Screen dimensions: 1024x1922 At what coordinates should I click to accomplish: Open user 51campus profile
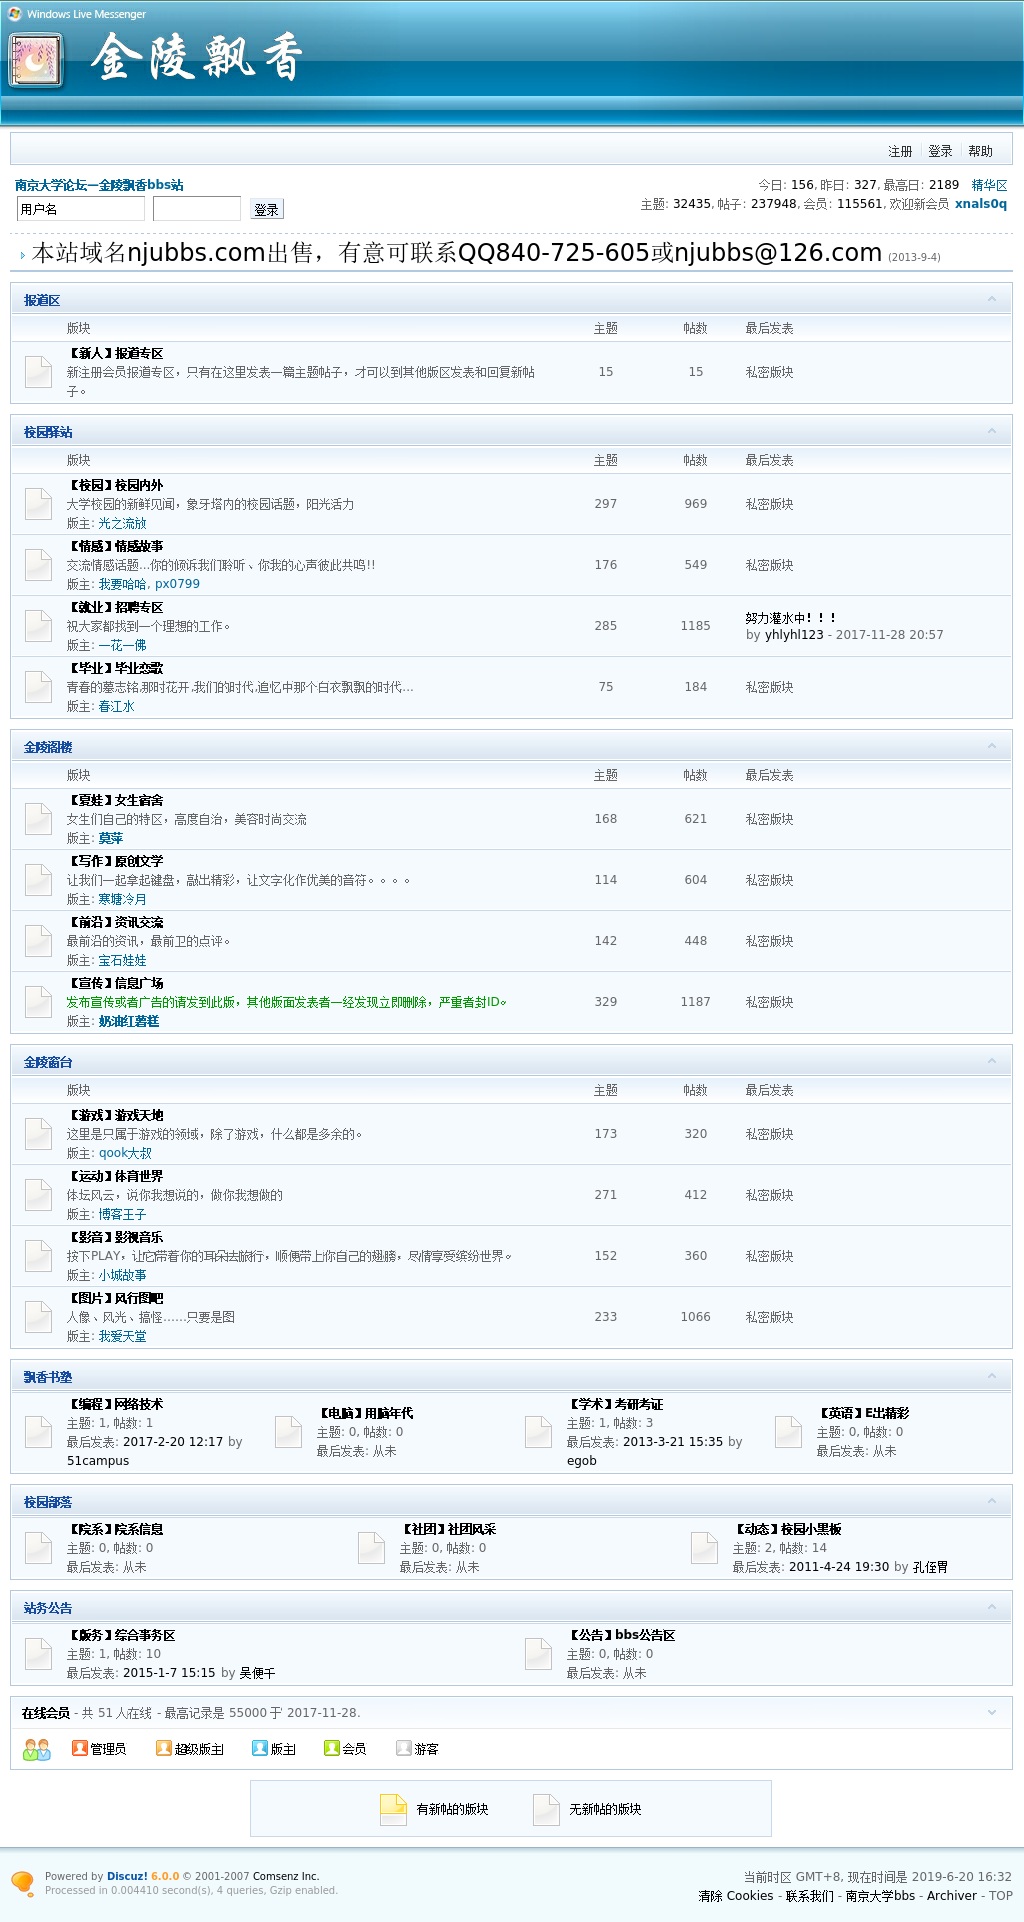[x=98, y=1461]
